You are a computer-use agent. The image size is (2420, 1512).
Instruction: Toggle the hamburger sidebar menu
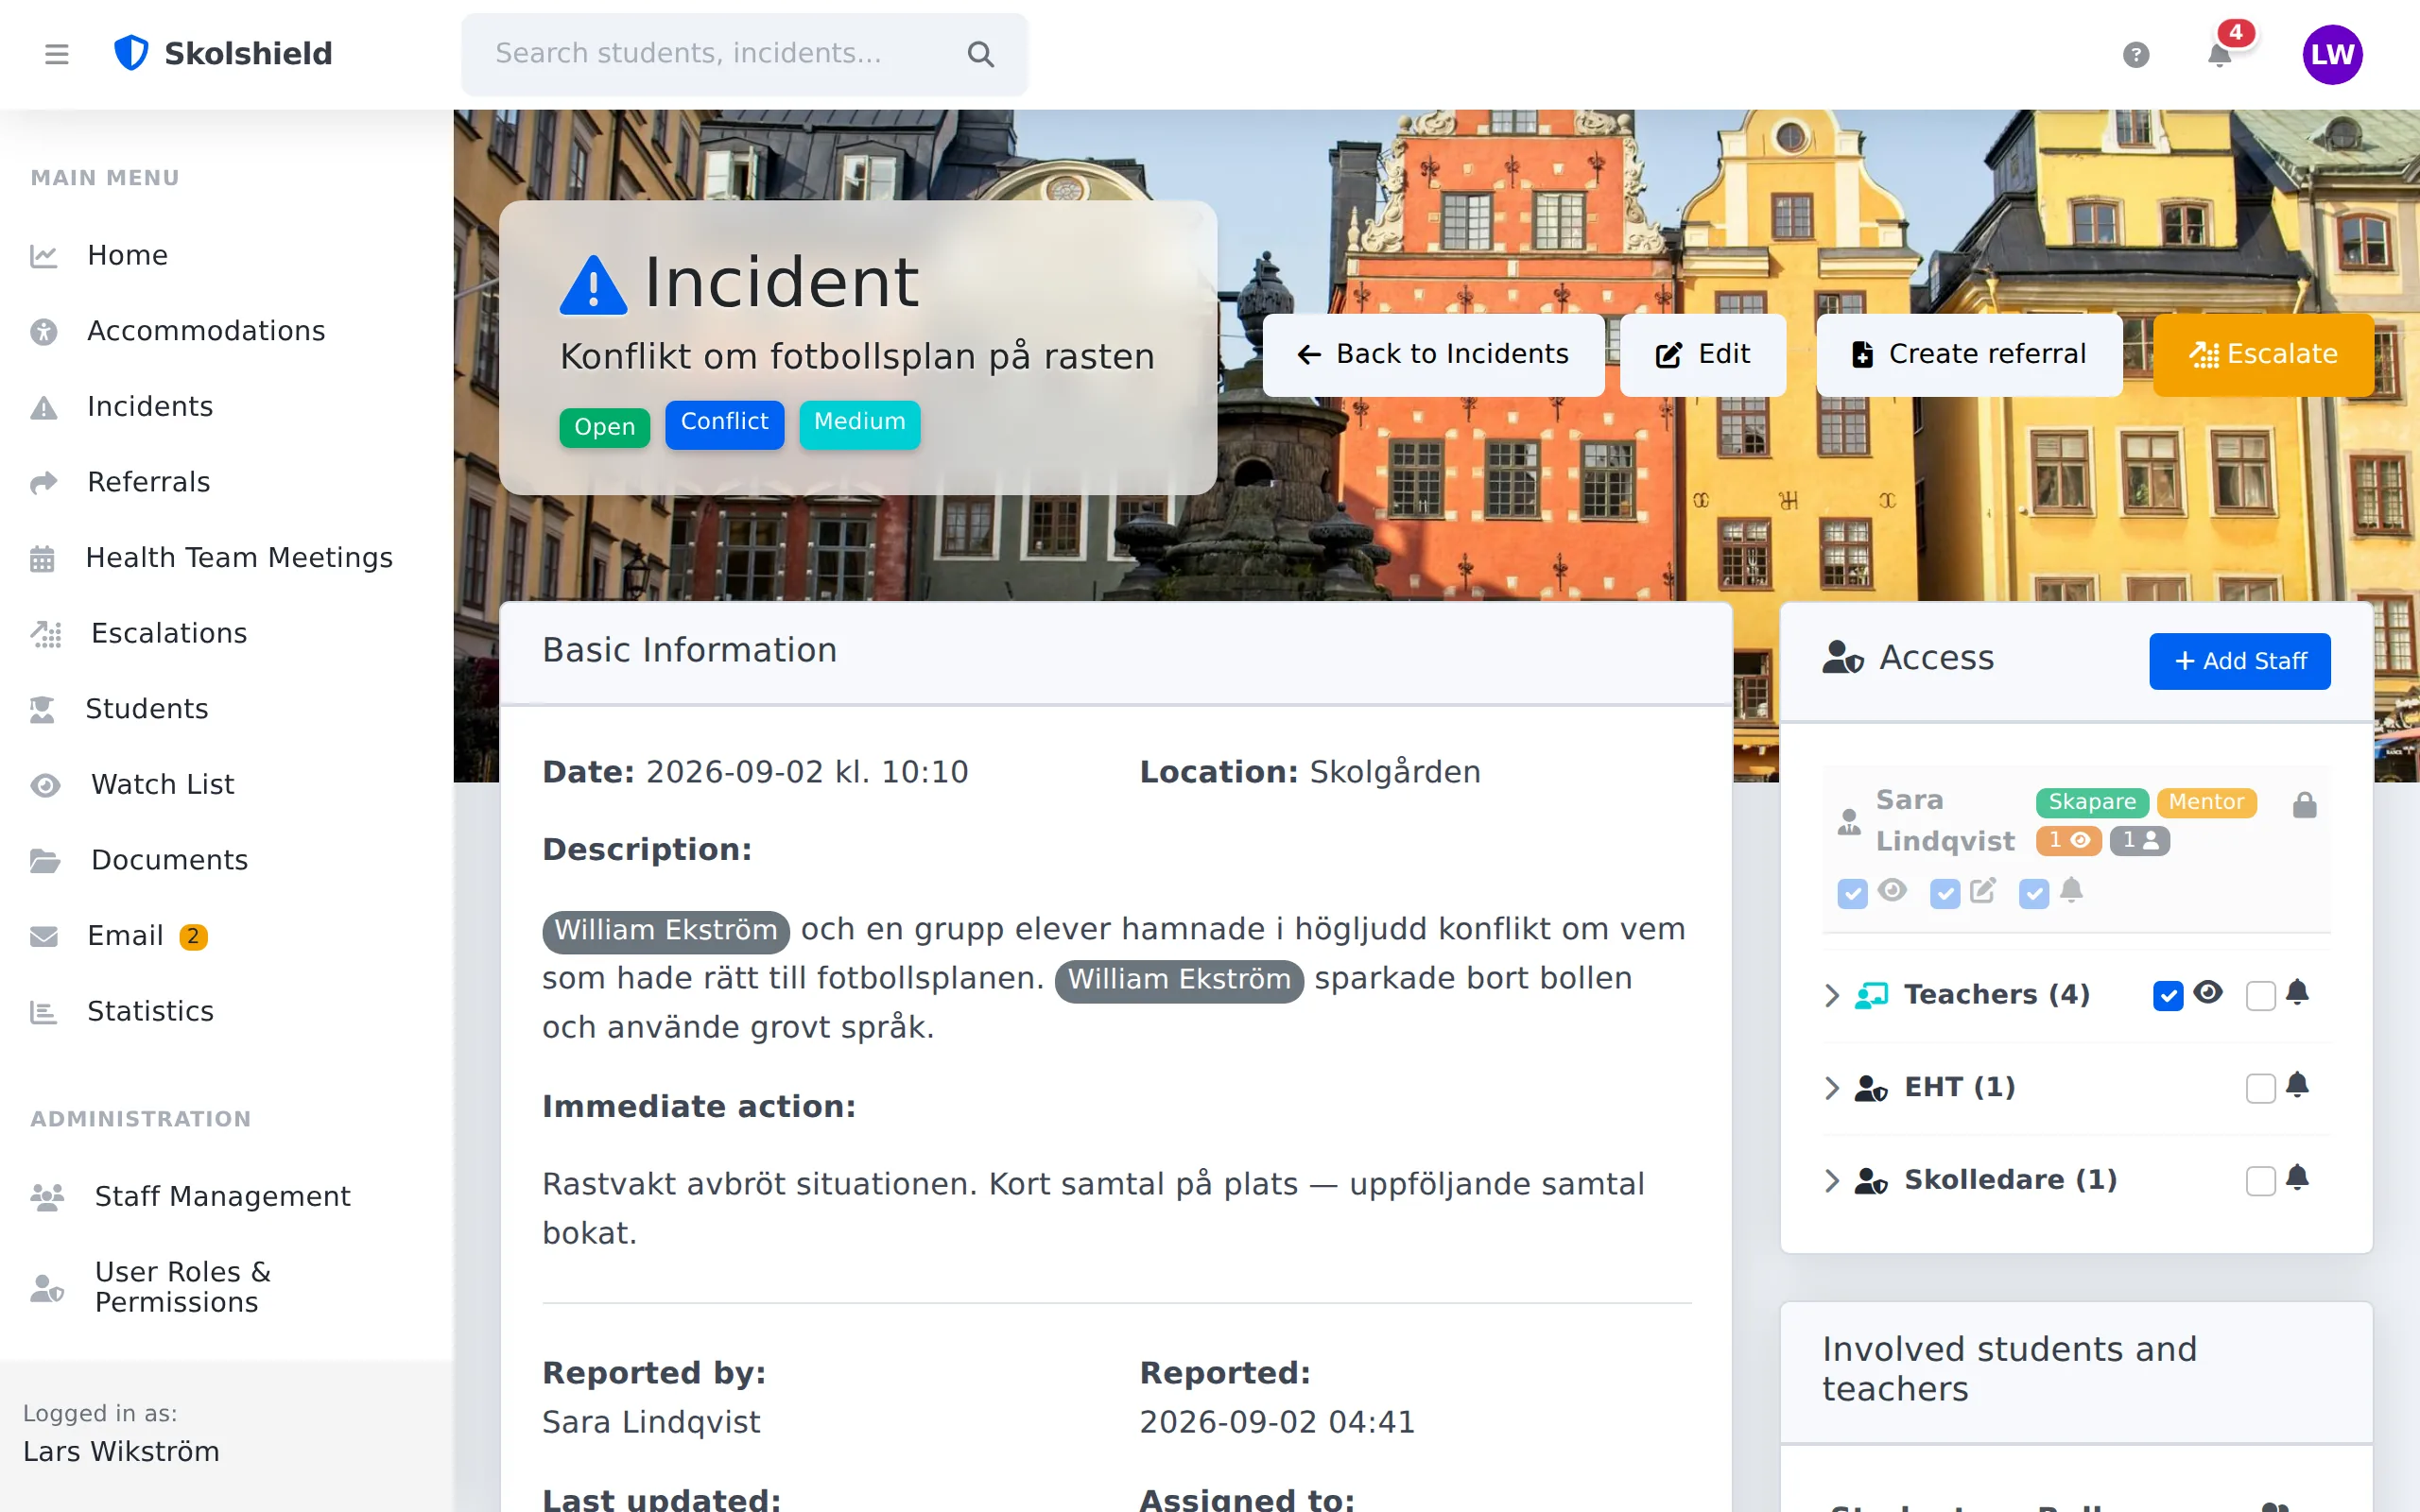[57, 54]
